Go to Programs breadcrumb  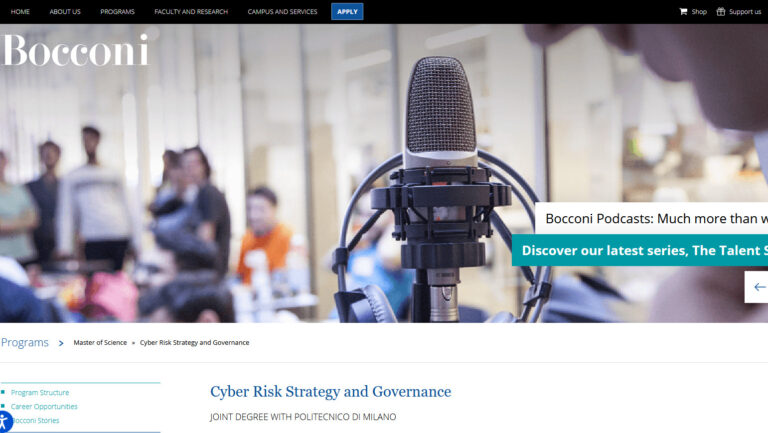coord(24,342)
